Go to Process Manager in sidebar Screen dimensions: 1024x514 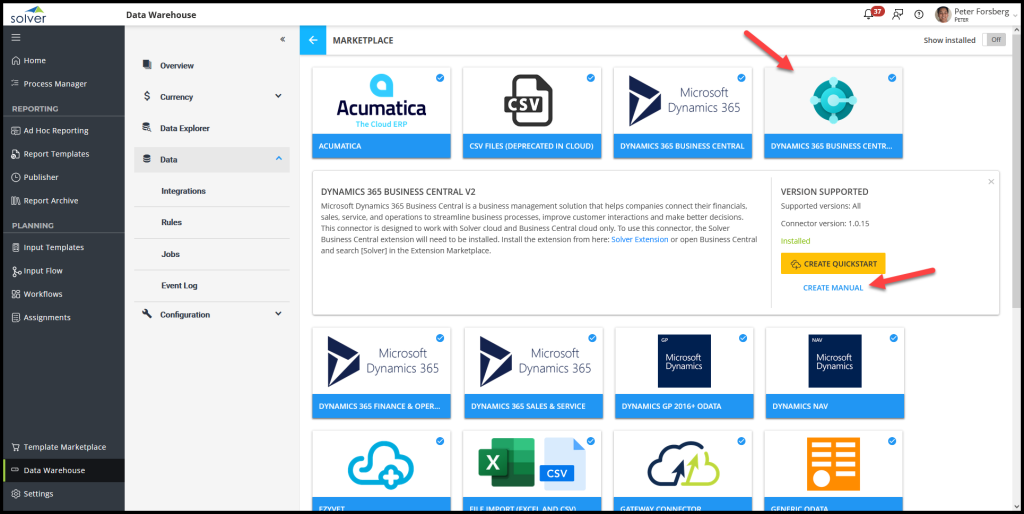tap(55, 84)
